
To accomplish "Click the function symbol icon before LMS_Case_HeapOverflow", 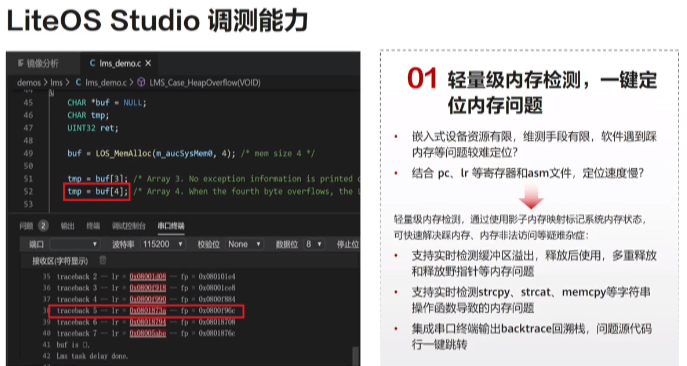I will 141,82.
